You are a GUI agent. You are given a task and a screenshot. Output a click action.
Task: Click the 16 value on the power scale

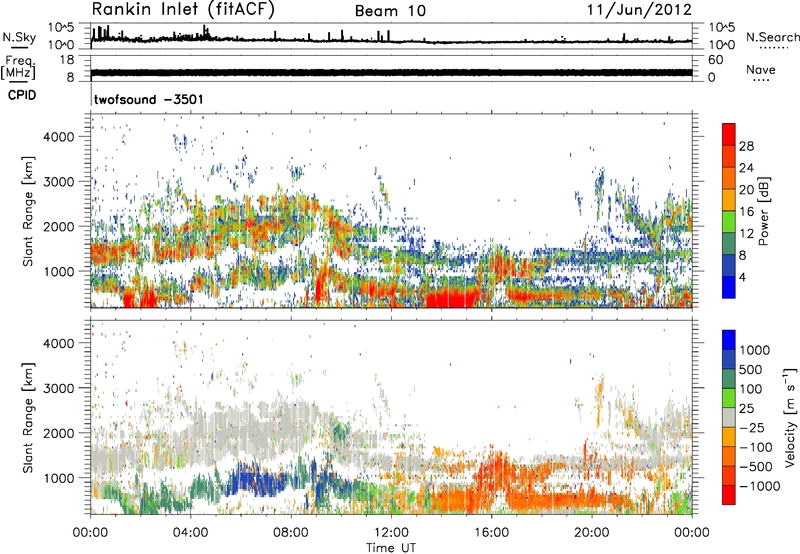click(x=746, y=212)
